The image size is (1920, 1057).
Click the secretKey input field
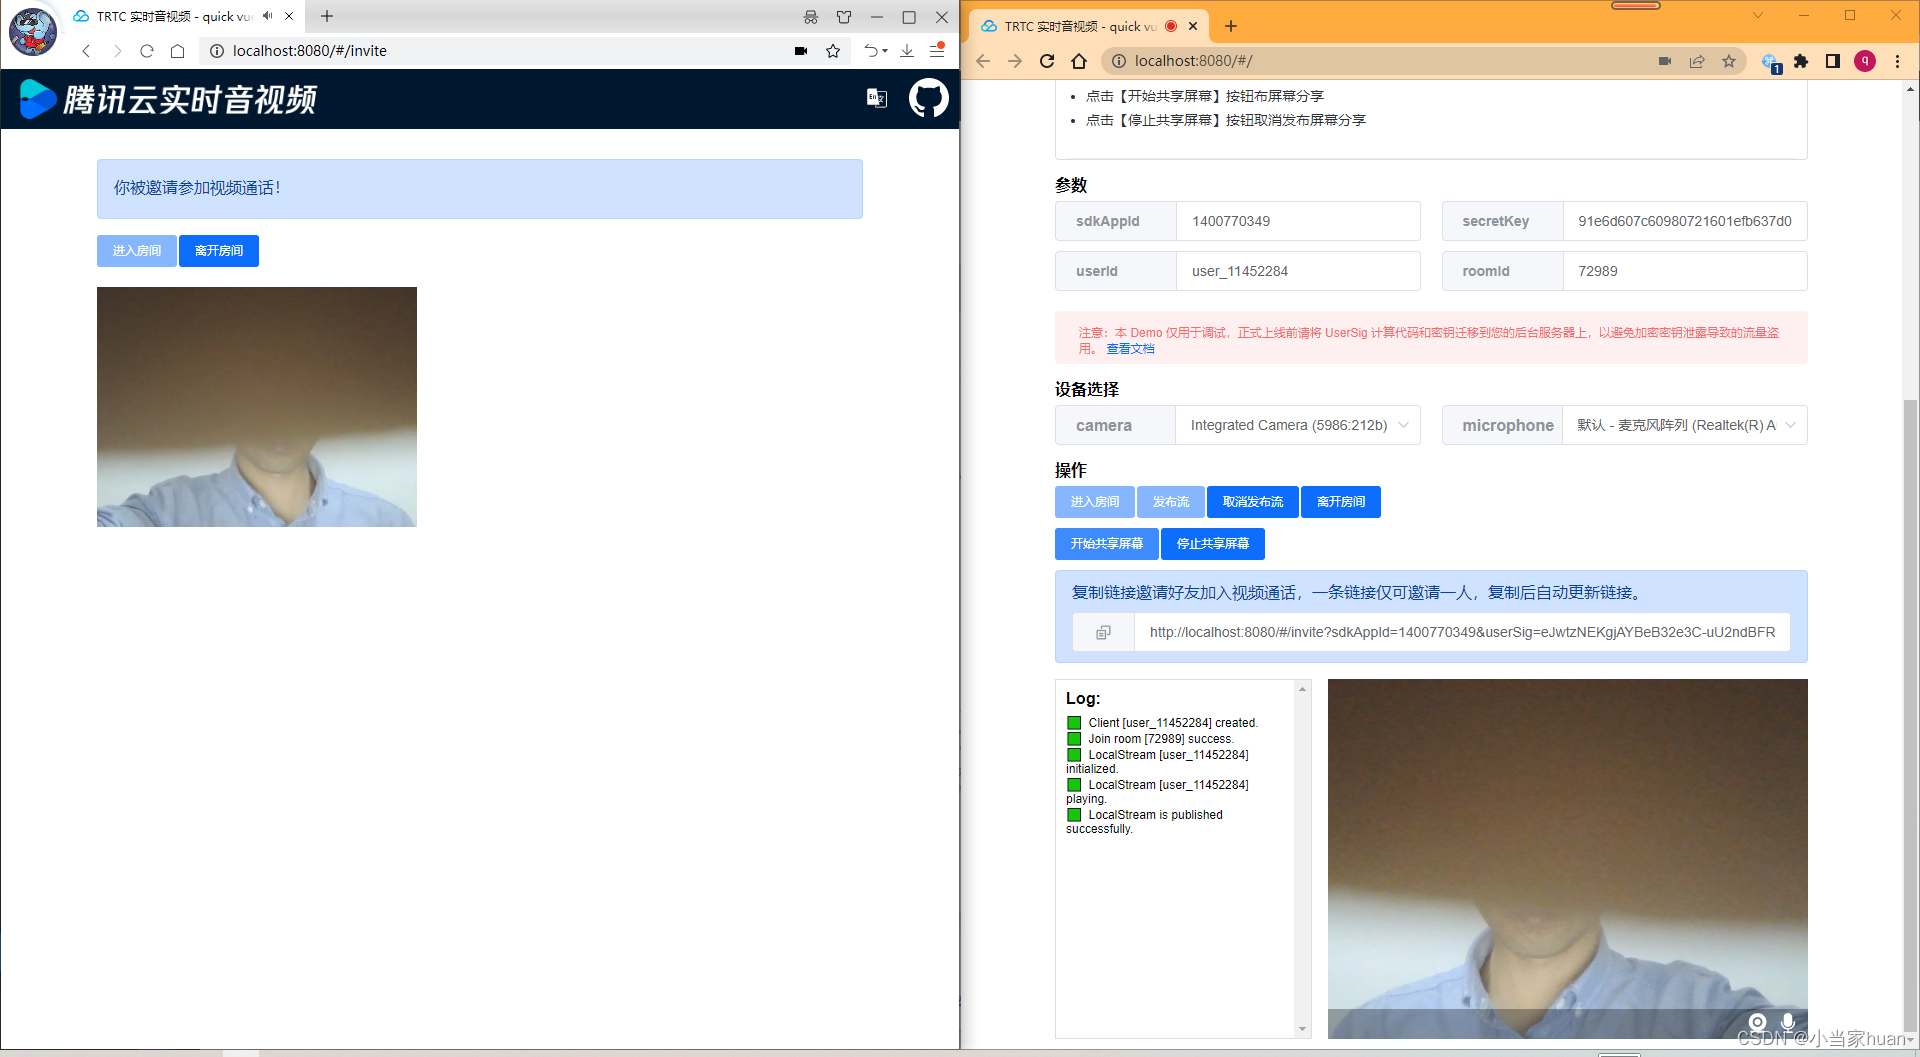pyautogui.click(x=1685, y=221)
